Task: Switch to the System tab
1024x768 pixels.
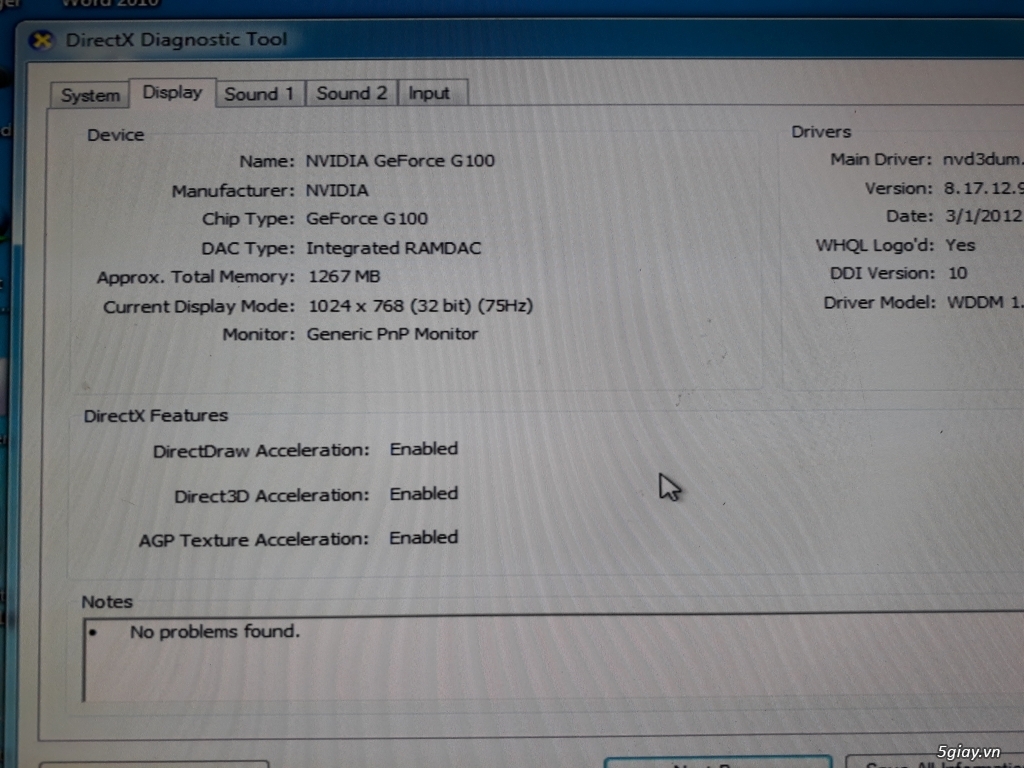Action: click(x=90, y=95)
